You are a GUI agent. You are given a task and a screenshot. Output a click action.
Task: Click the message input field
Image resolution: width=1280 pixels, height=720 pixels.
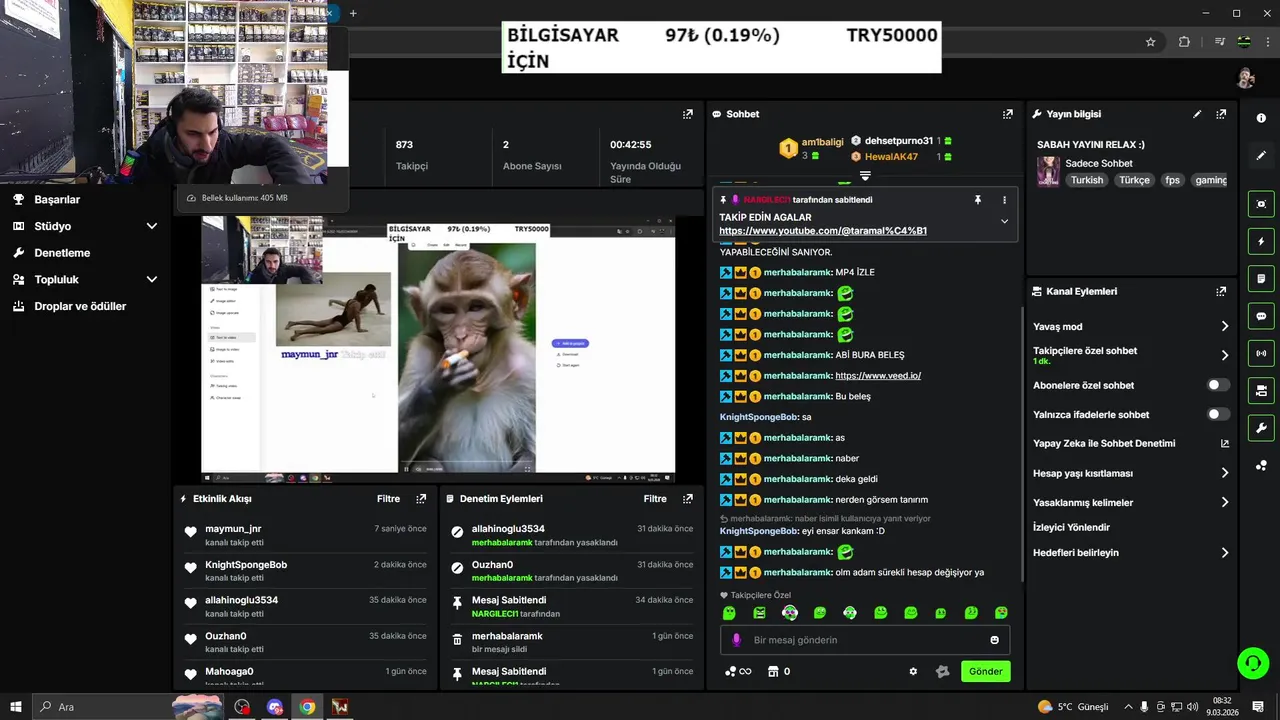click(x=865, y=640)
